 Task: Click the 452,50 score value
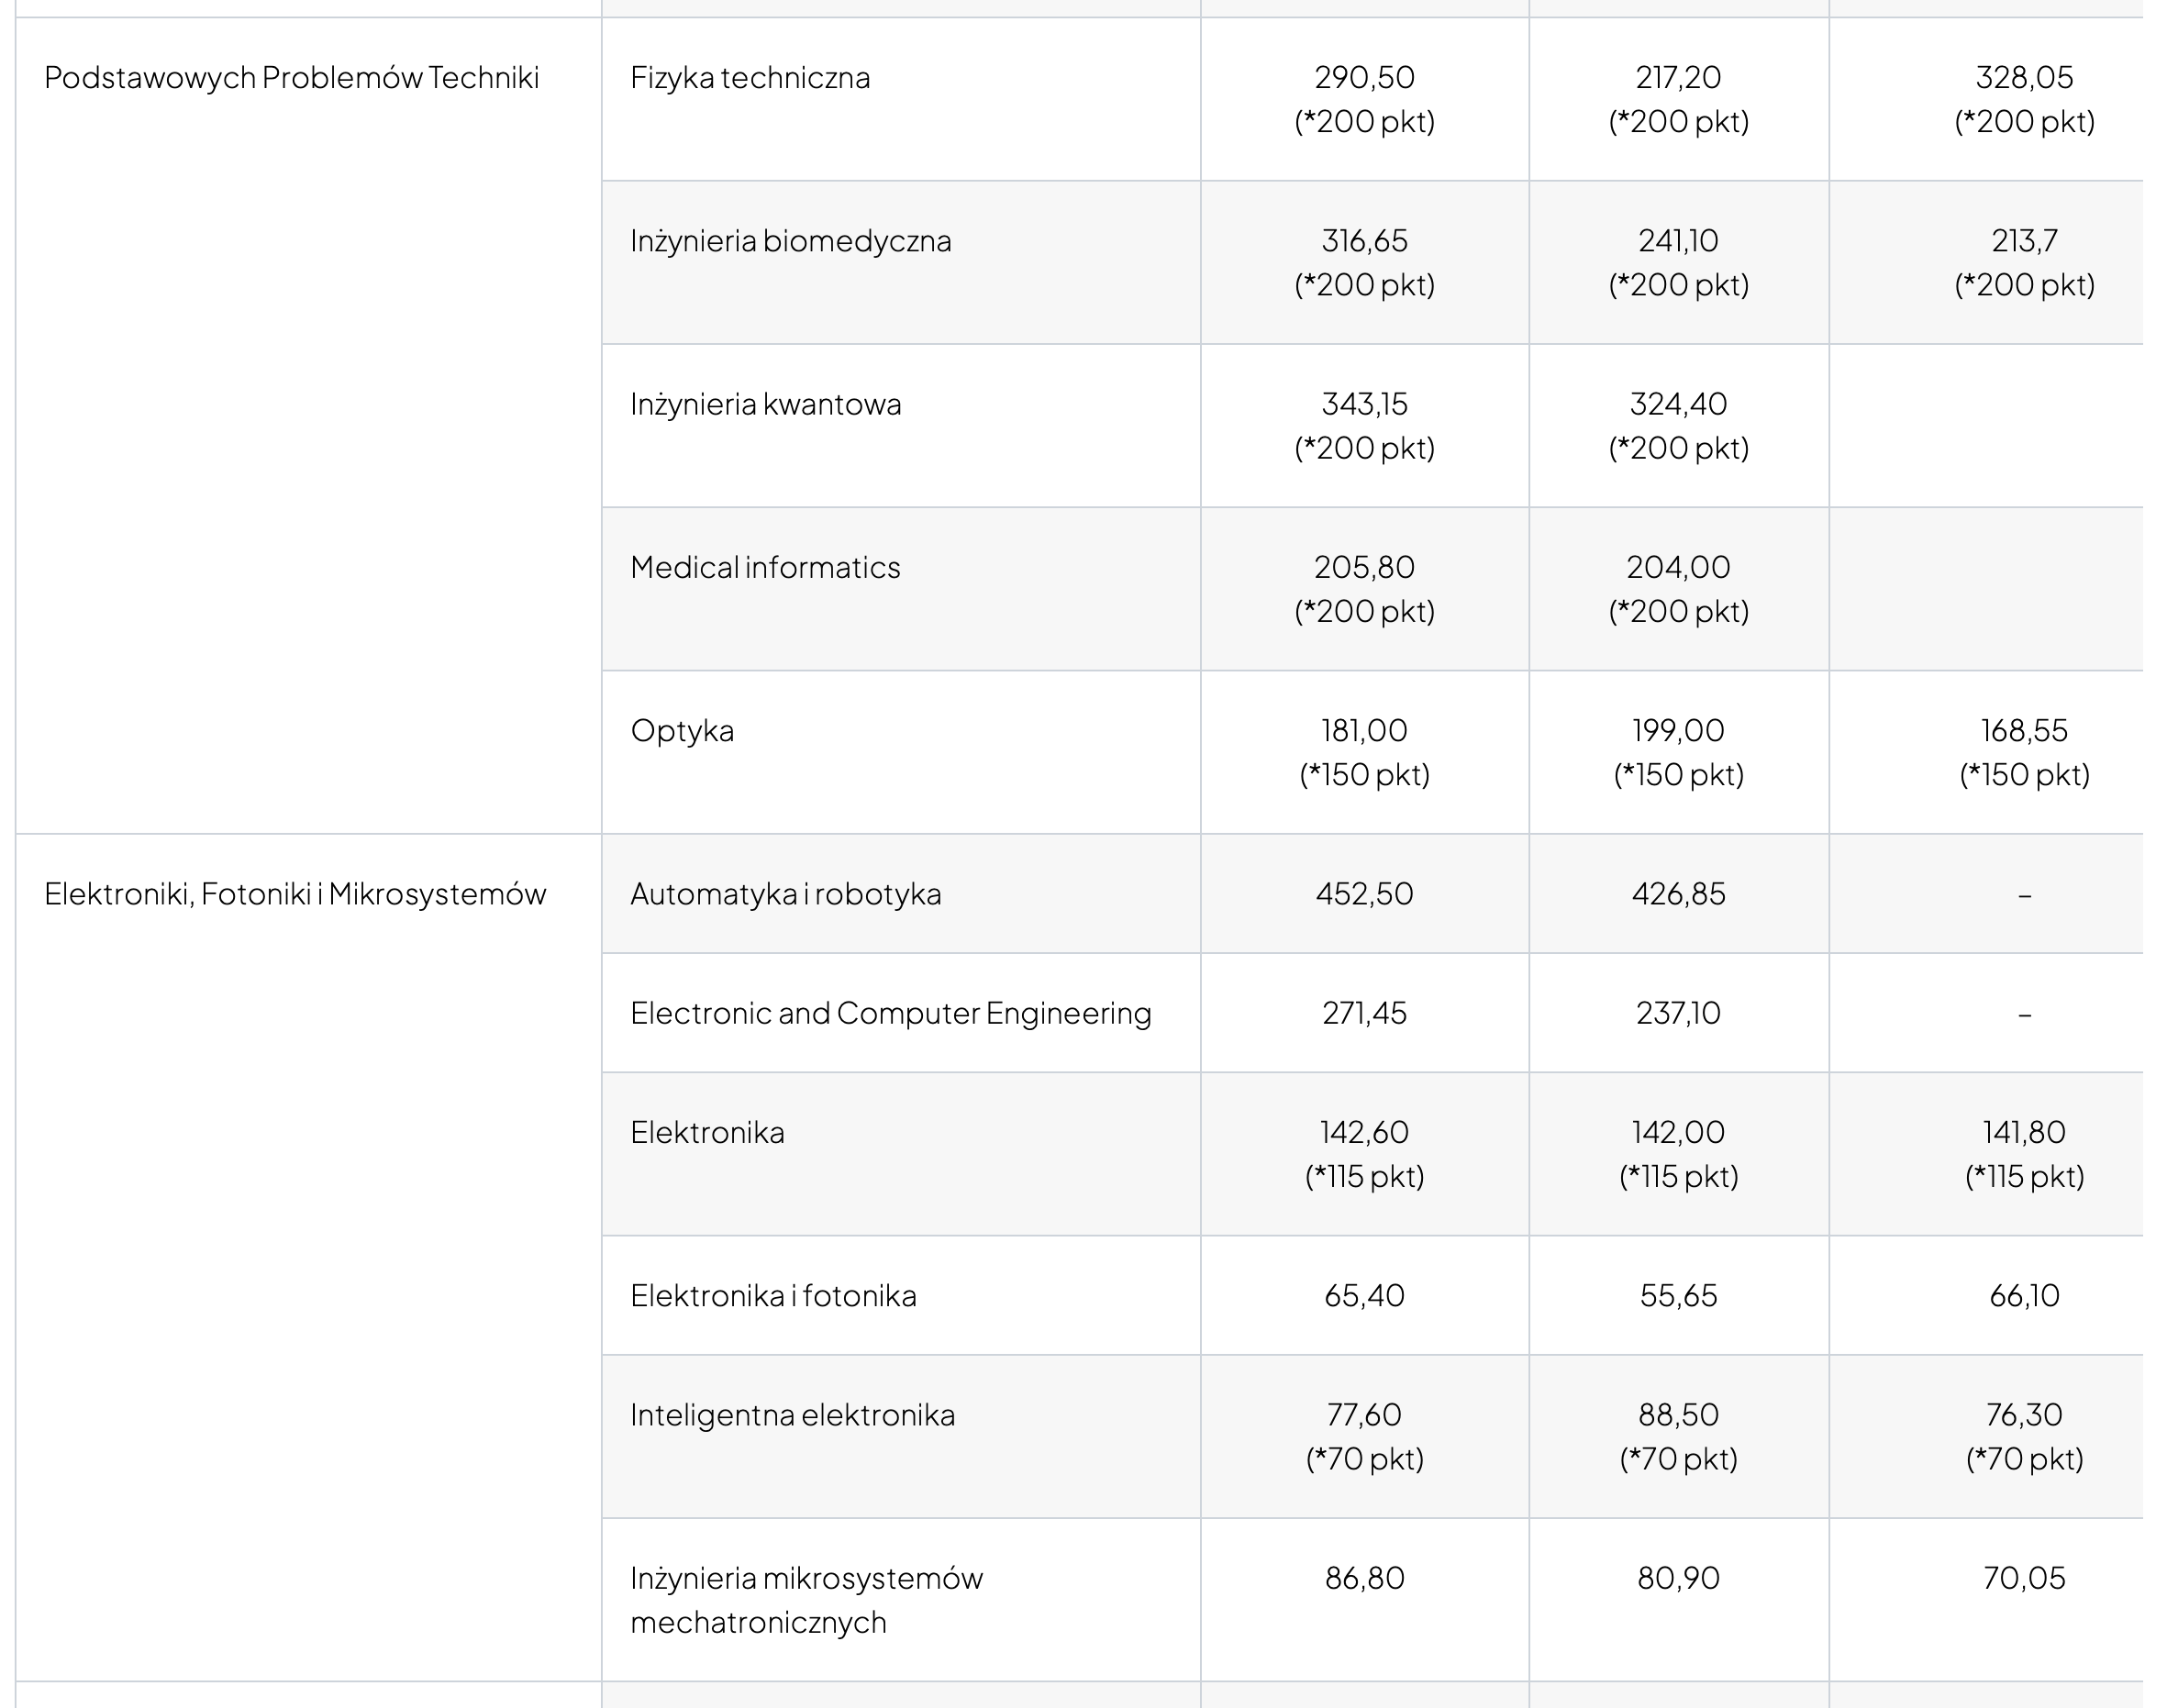point(1364,894)
